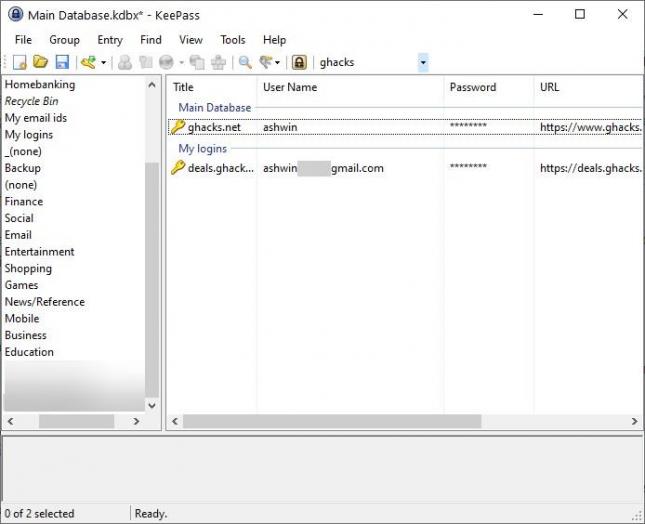Click the group tree scroll up arrow
This screenshot has height=524, width=645.
(x=152, y=85)
